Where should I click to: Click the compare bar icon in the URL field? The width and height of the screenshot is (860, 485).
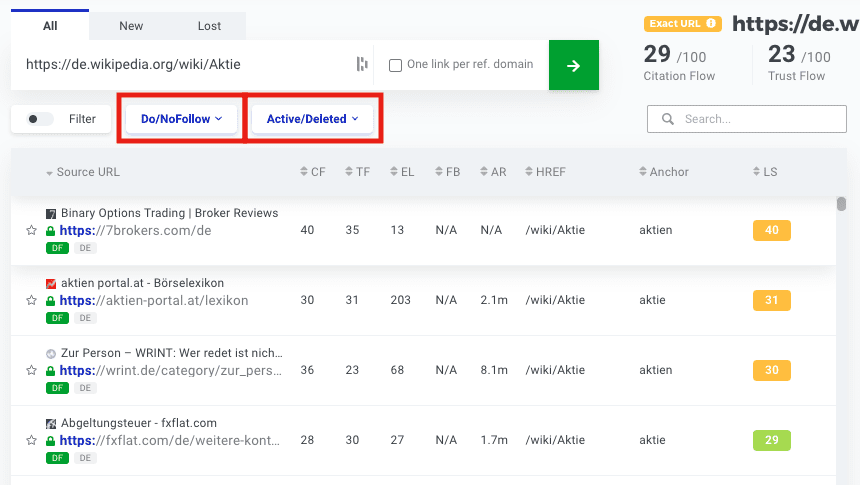pyautogui.click(x=362, y=64)
